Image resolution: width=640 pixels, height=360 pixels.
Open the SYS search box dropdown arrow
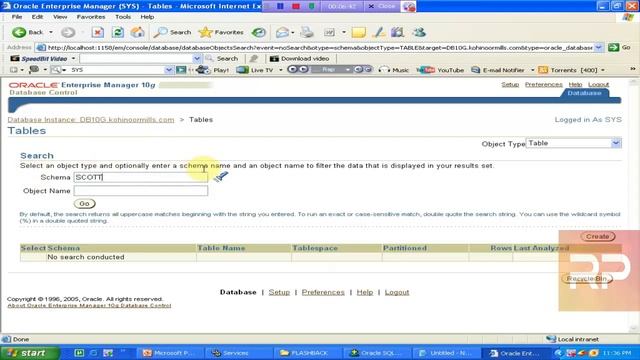coord(169,70)
